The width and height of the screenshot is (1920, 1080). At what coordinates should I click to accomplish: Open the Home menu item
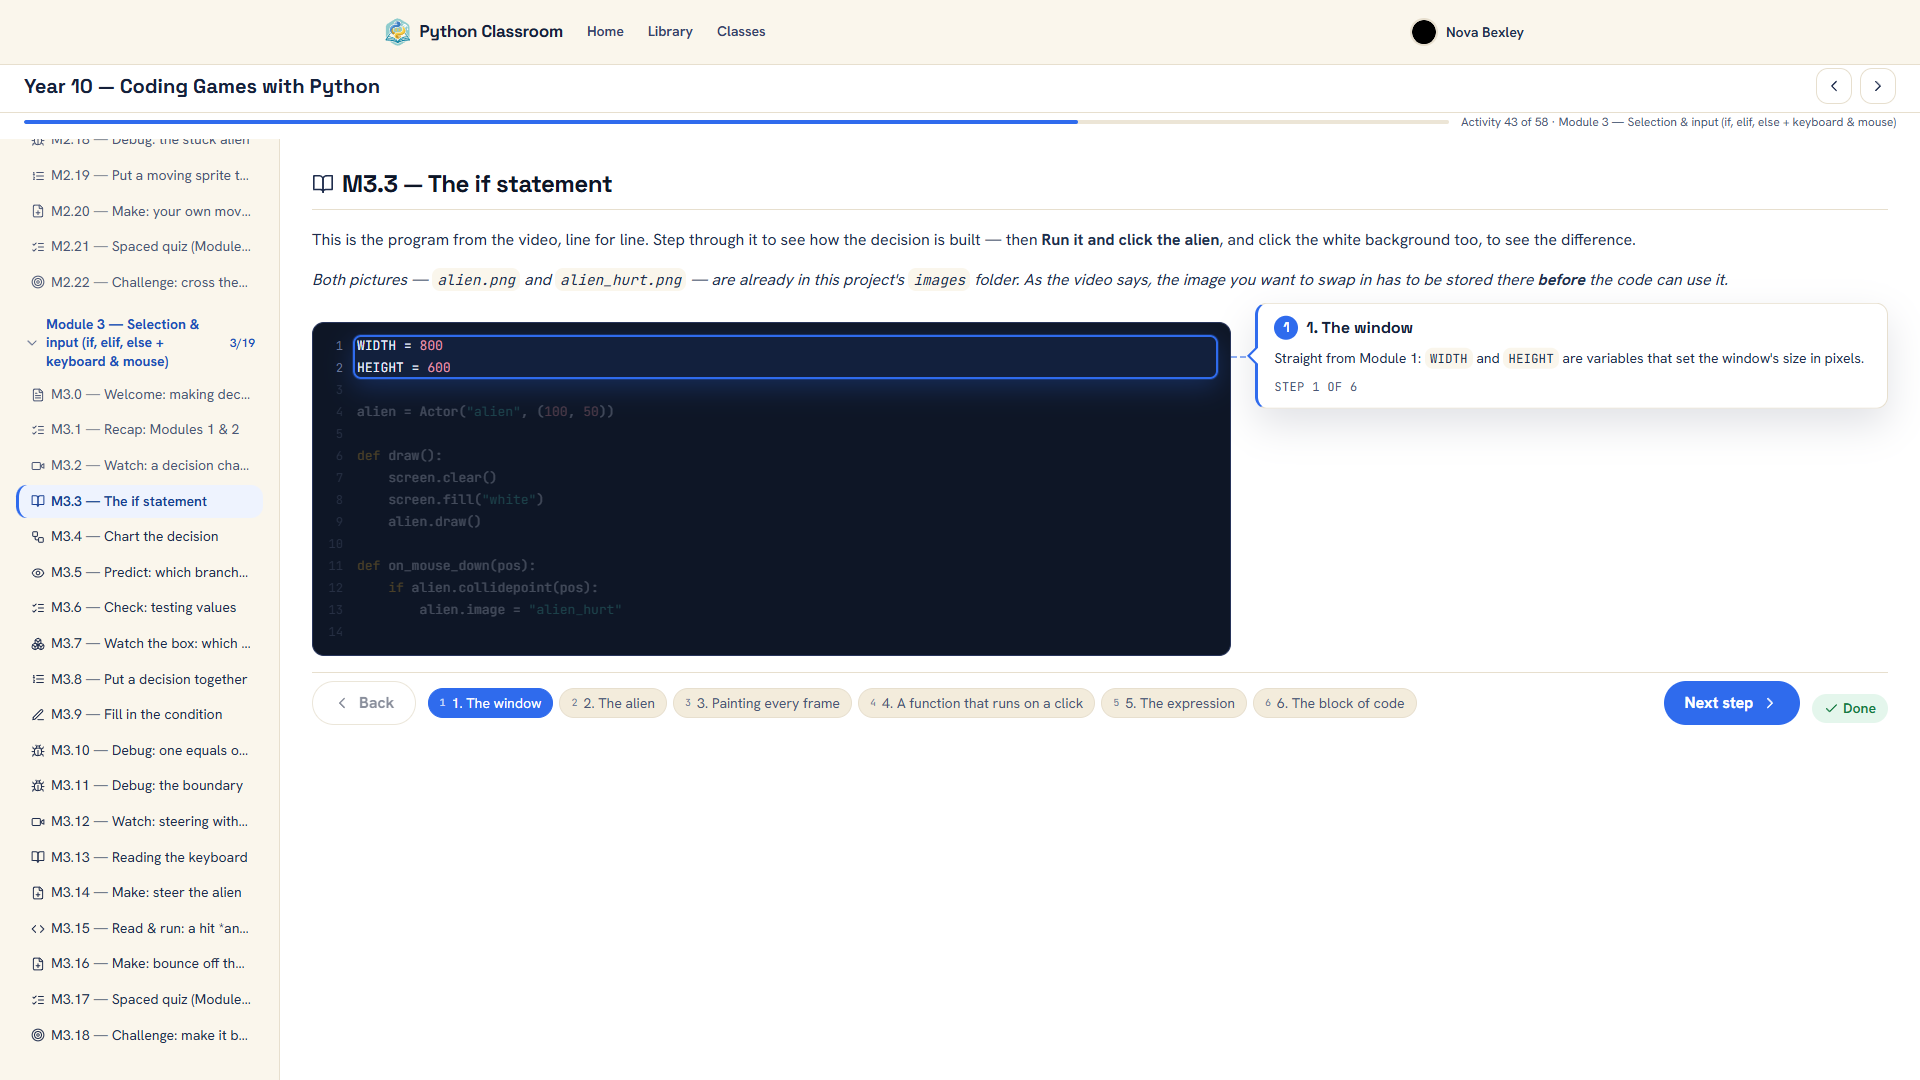tap(605, 32)
